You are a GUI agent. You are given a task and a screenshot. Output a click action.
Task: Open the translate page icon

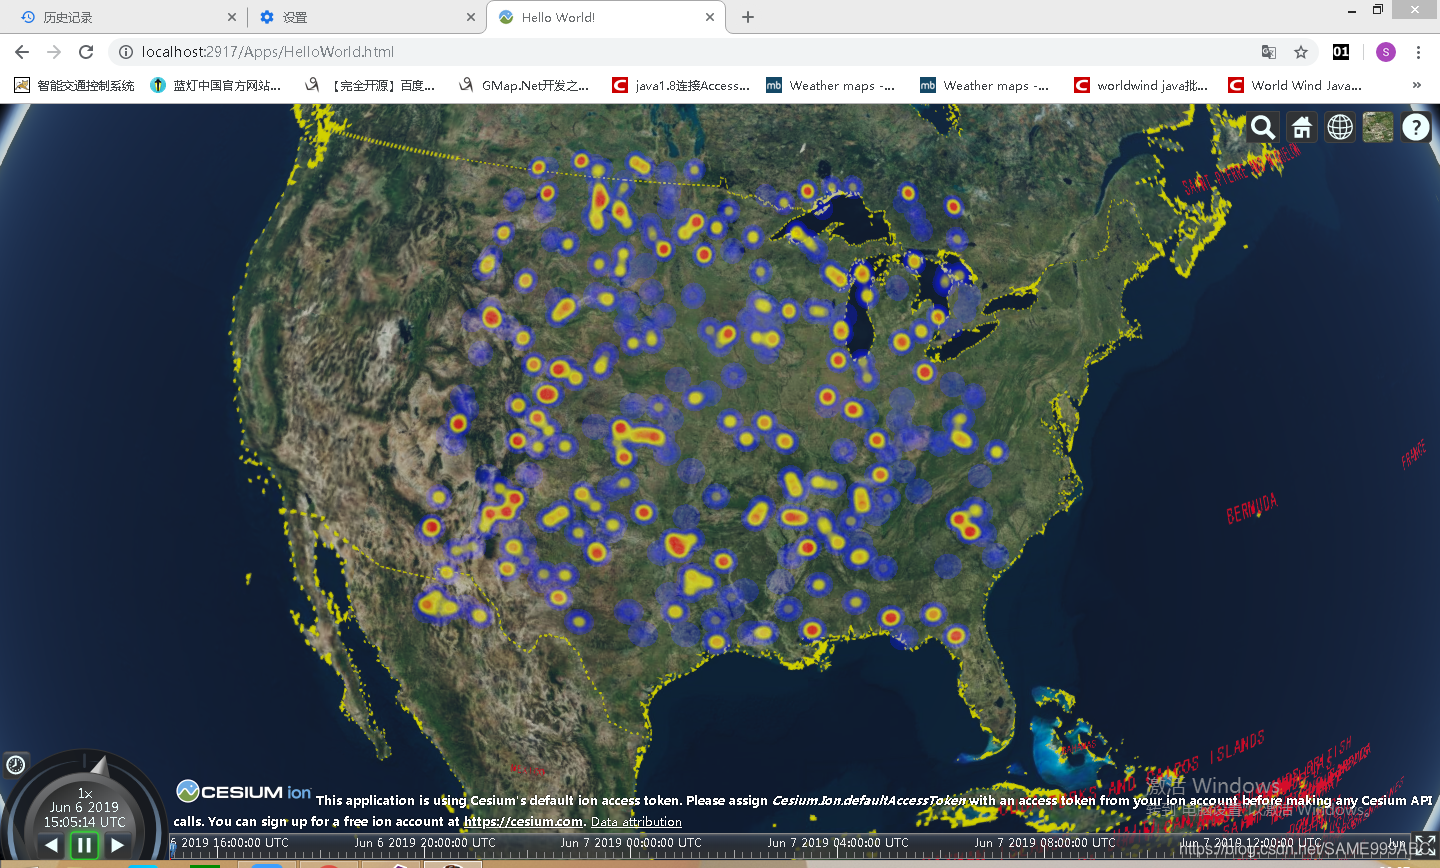(x=1268, y=51)
